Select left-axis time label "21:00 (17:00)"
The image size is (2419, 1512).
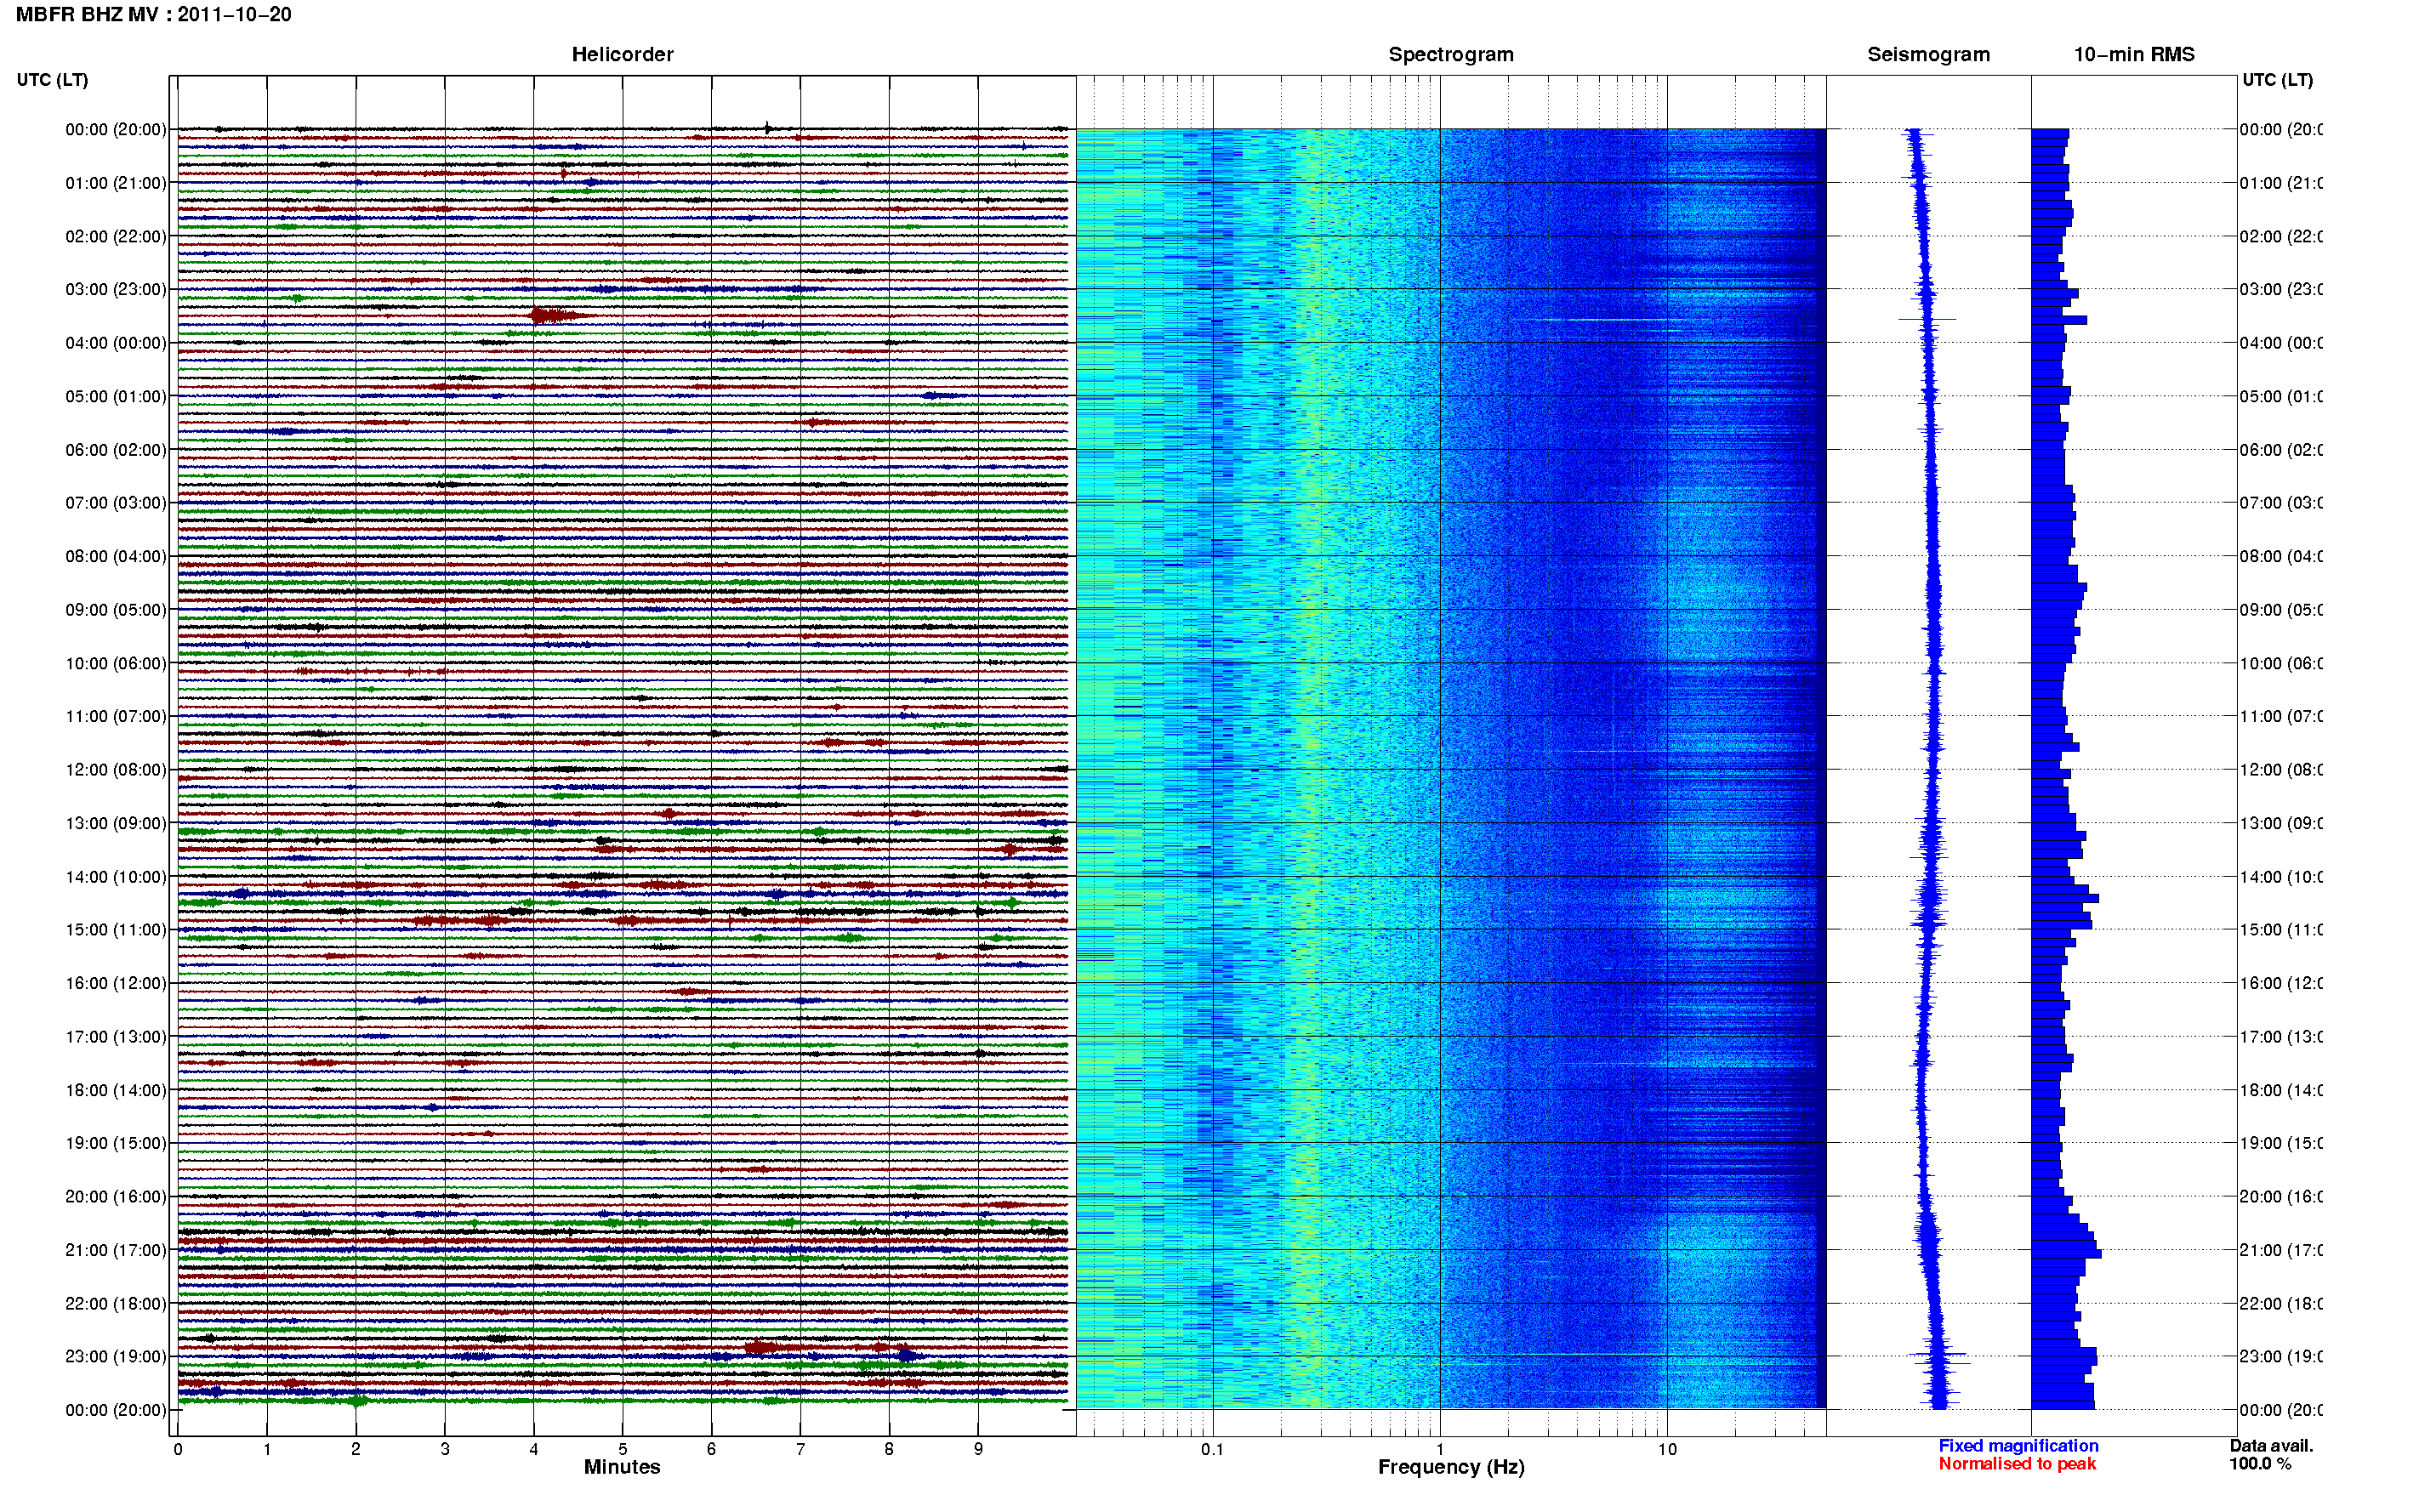[116, 1250]
